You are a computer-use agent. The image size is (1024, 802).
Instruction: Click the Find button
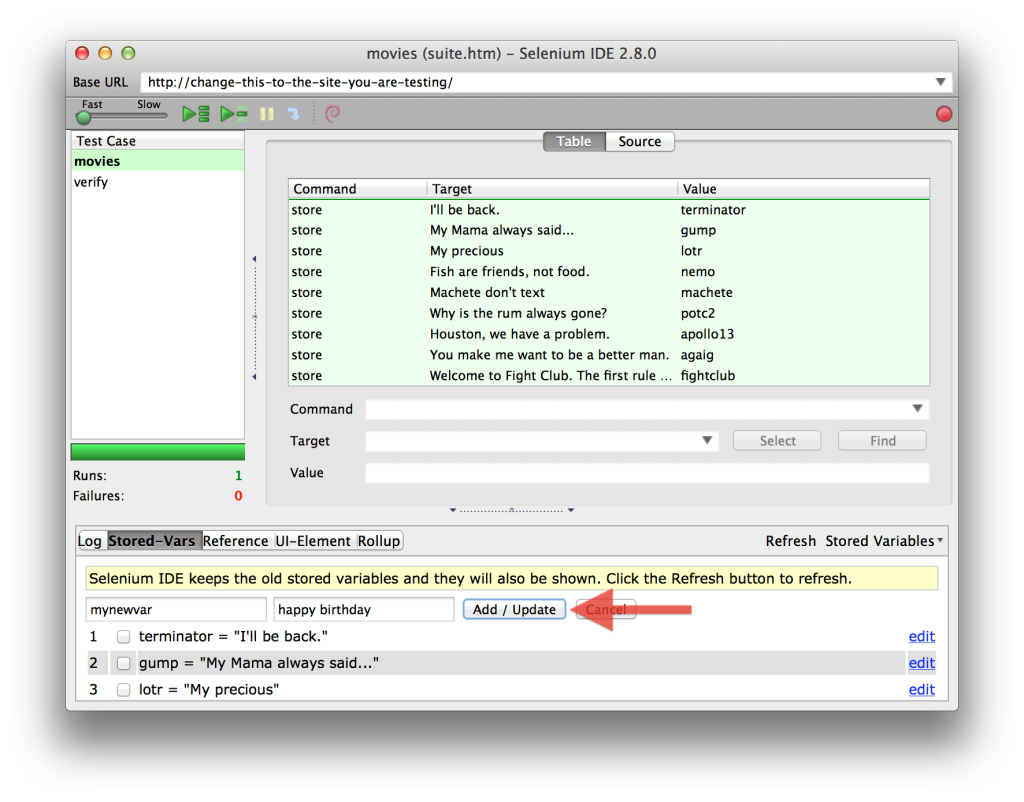click(x=882, y=441)
